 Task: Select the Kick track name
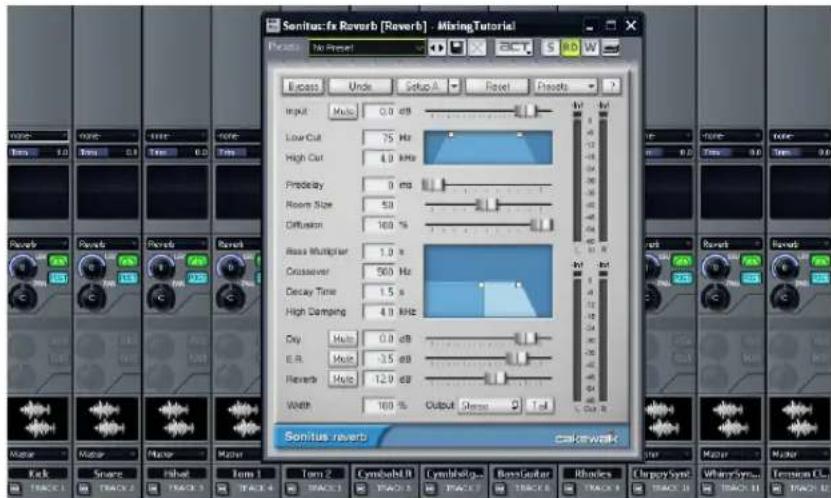(x=38, y=474)
